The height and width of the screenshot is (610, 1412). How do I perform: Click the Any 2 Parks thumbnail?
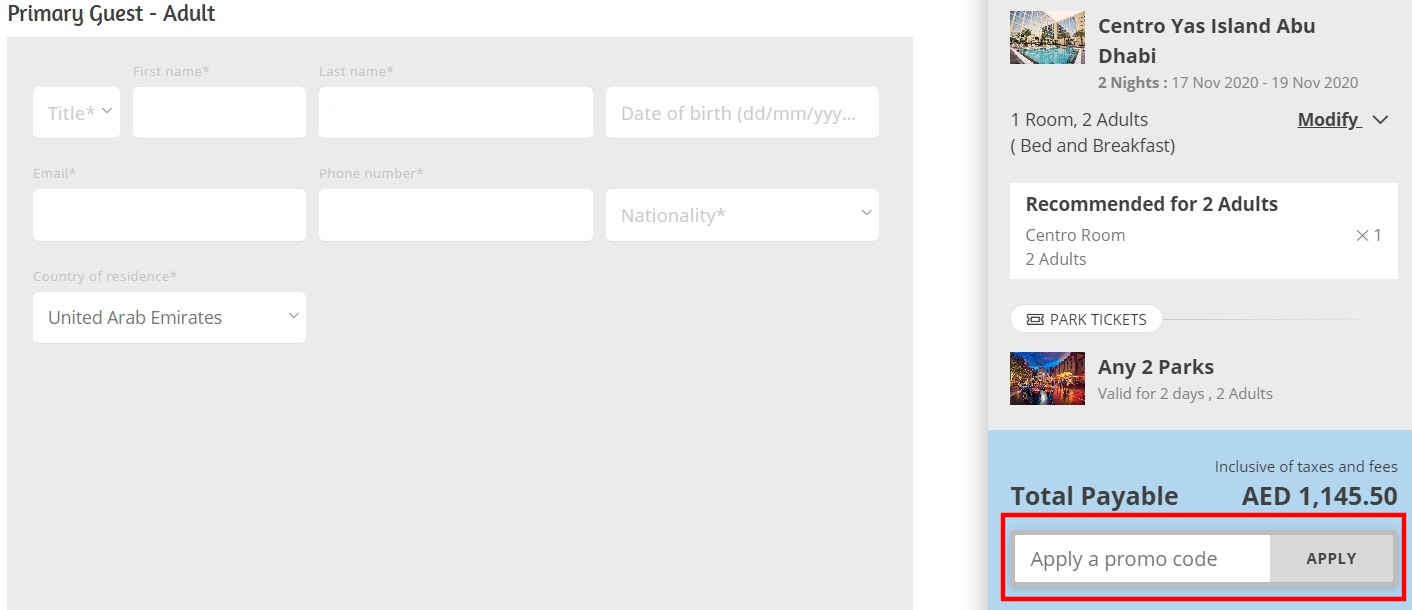click(x=1047, y=378)
